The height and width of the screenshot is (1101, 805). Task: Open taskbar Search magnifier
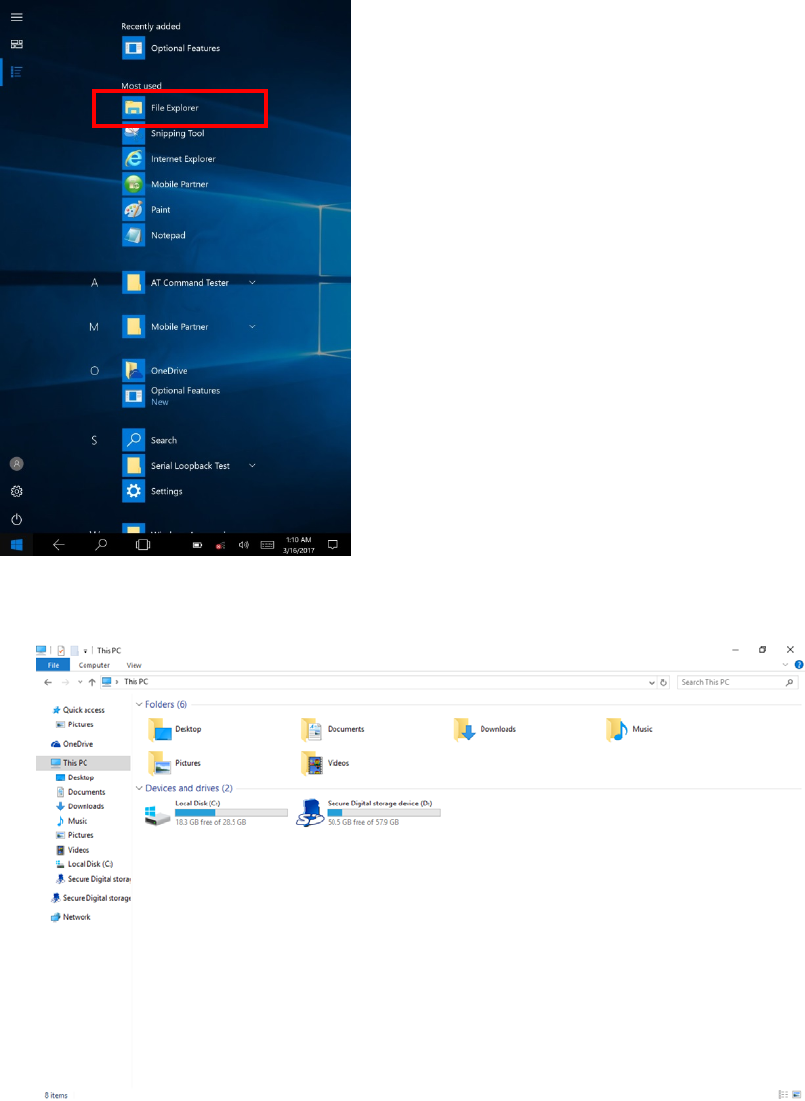[101, 544]
